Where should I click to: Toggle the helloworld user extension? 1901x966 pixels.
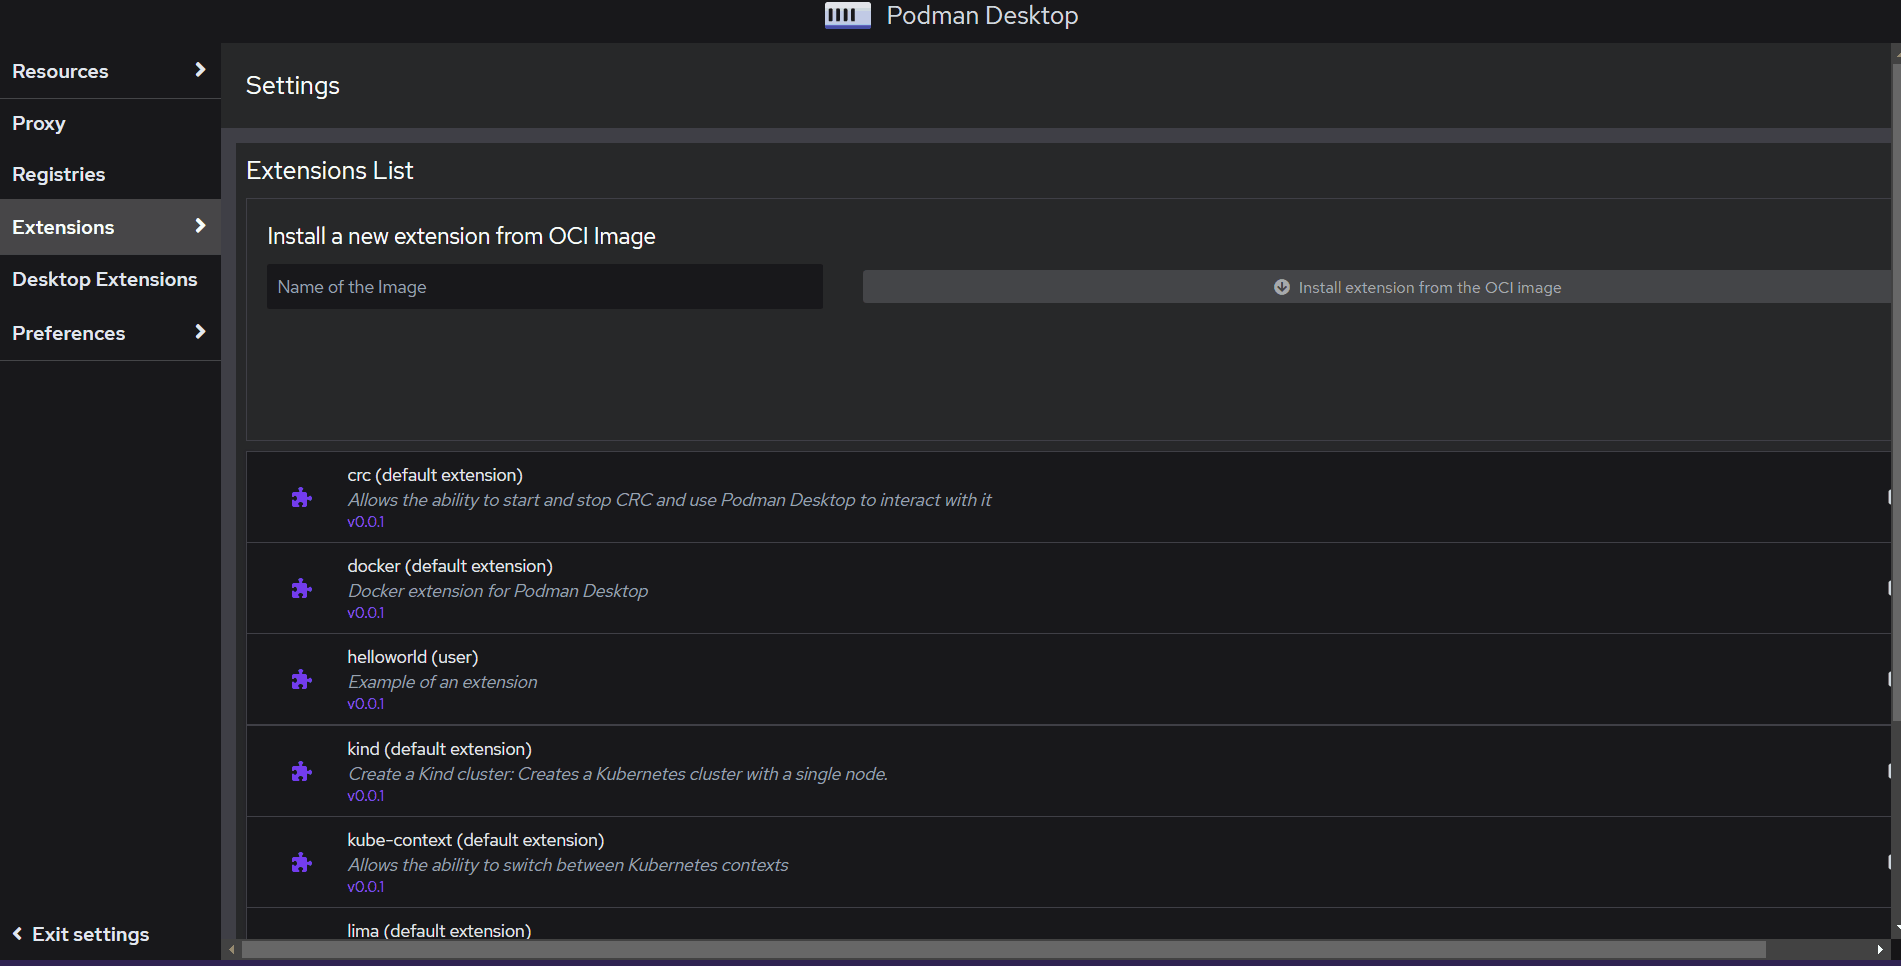click(1888, 679)
